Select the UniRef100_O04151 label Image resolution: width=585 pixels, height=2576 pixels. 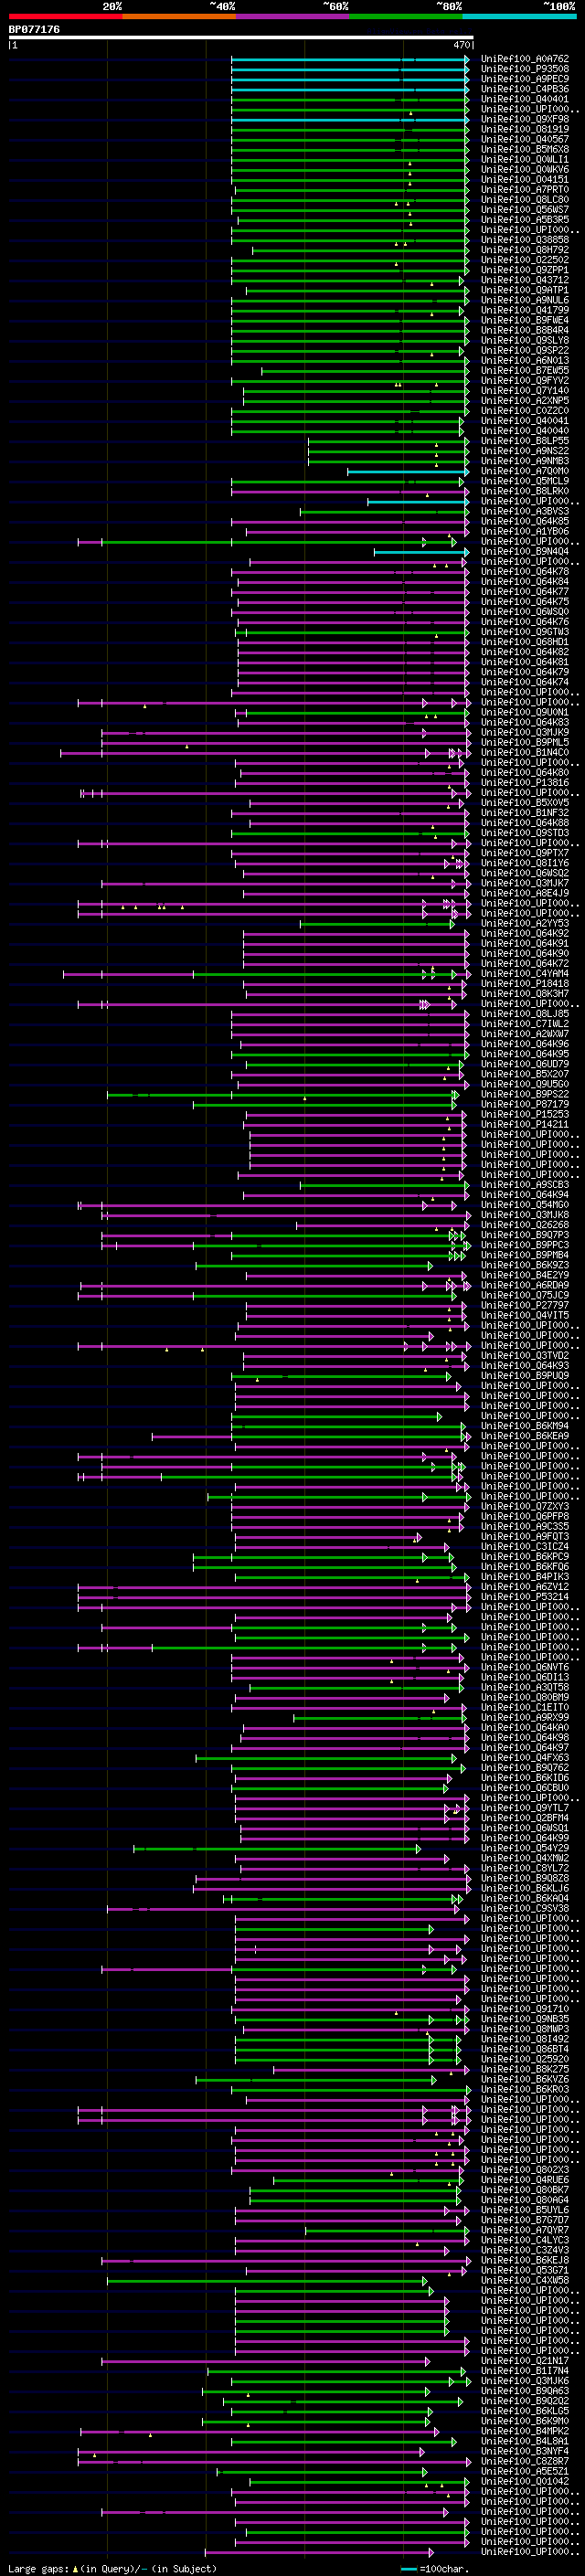coord(525,179)
